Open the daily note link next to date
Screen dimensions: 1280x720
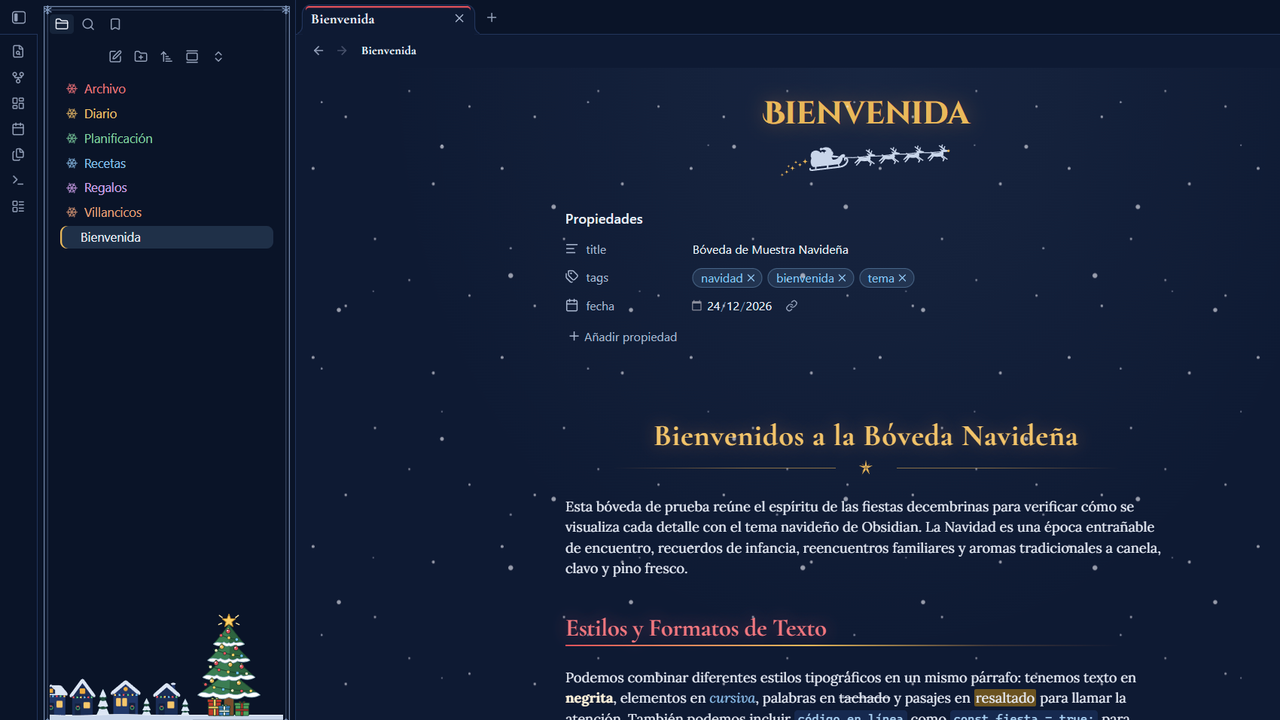click(792, 306)
